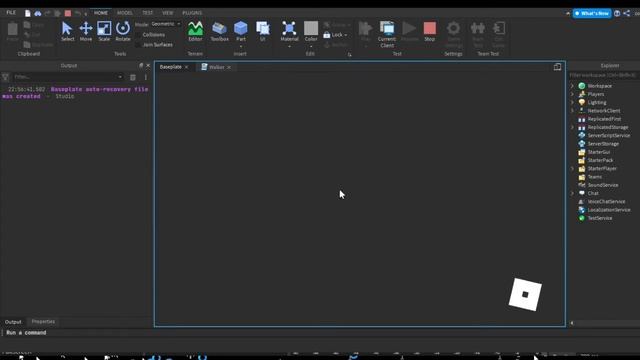
Task: Click the share icon in top right
Action: pos(627,13)
